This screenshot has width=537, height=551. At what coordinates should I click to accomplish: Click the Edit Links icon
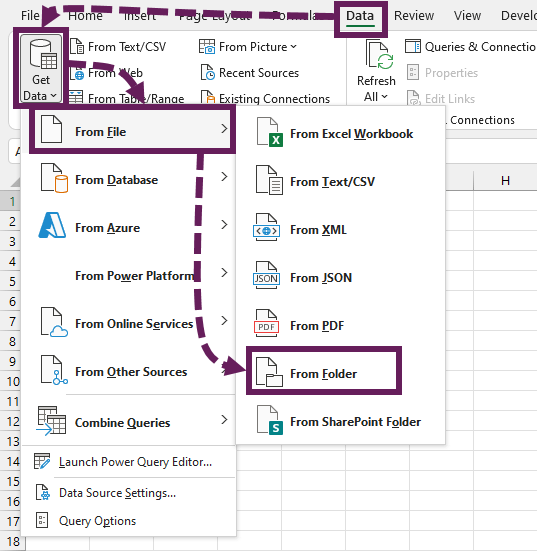click(413, 98)
